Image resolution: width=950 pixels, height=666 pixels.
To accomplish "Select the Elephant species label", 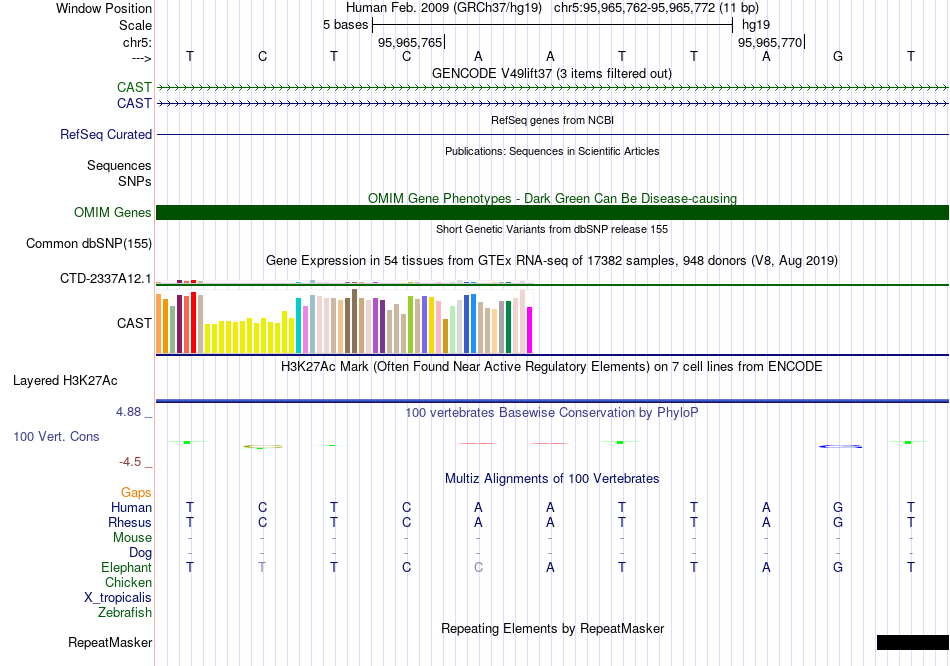I will [126, 567].
